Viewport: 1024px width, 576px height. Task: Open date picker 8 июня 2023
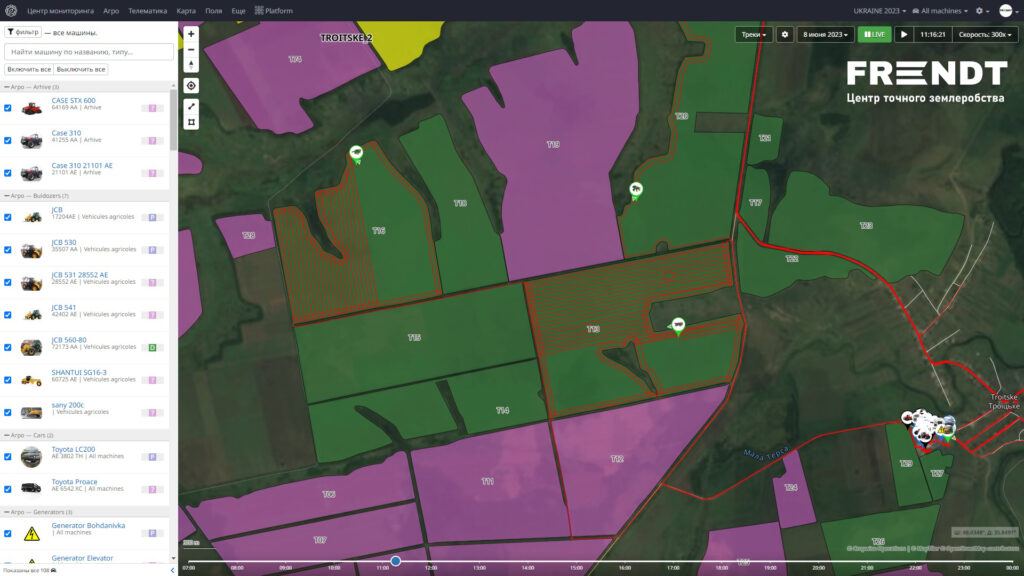point(825,35)
